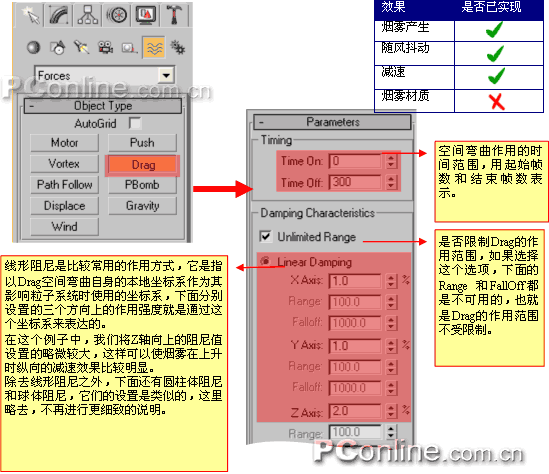Image resolution: width=549 pixels, height=474 pixels.
Task: Click the Wind button
Action: coord(64,227)
